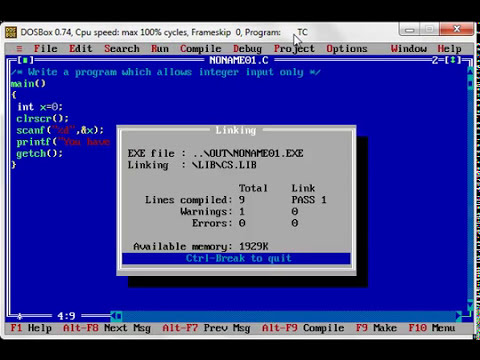Screen dimensions: 480x360
Task: Click the 'main()' code line
Action: click(28, 84)
